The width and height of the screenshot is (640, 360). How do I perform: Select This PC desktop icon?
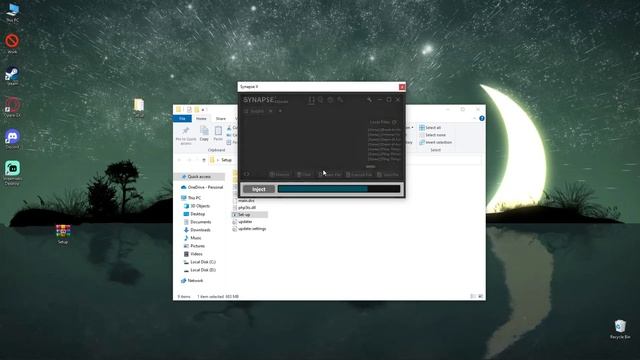13,13
